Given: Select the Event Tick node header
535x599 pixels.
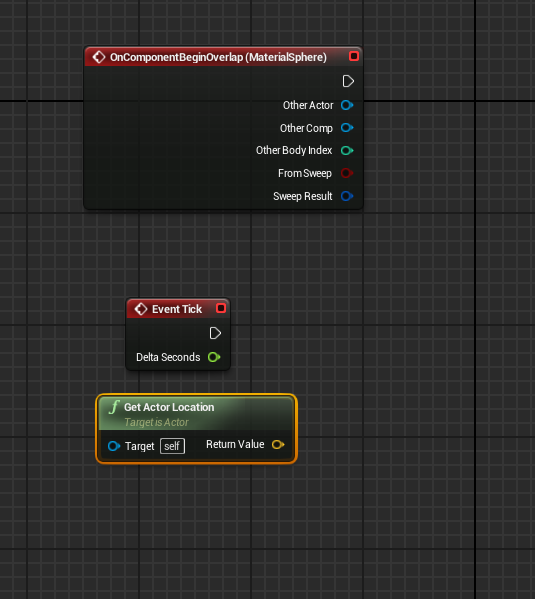Looking at the screenshot, I should [178, 309].
